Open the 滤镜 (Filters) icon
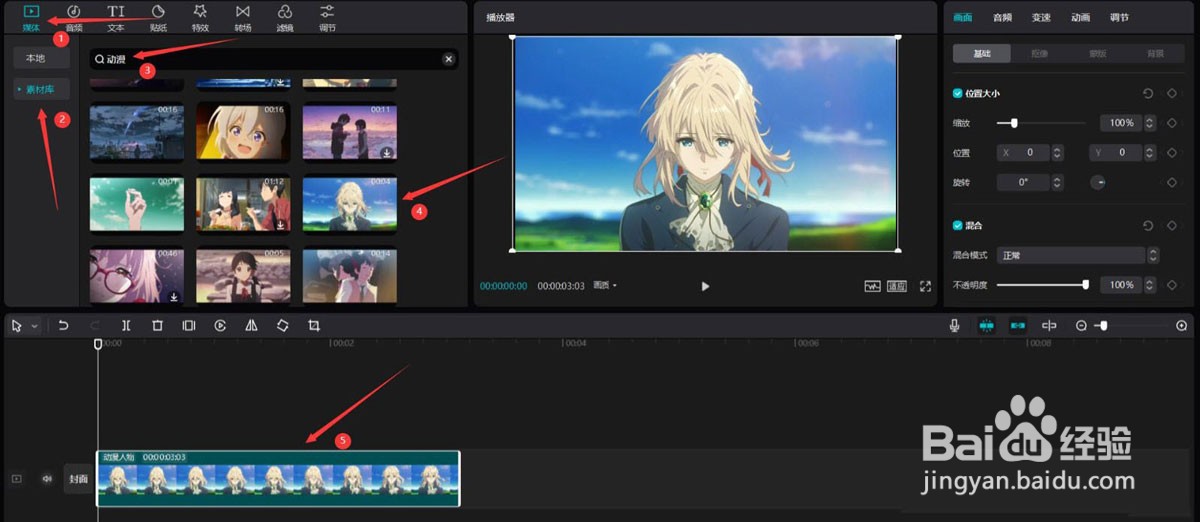 (285, 11)
